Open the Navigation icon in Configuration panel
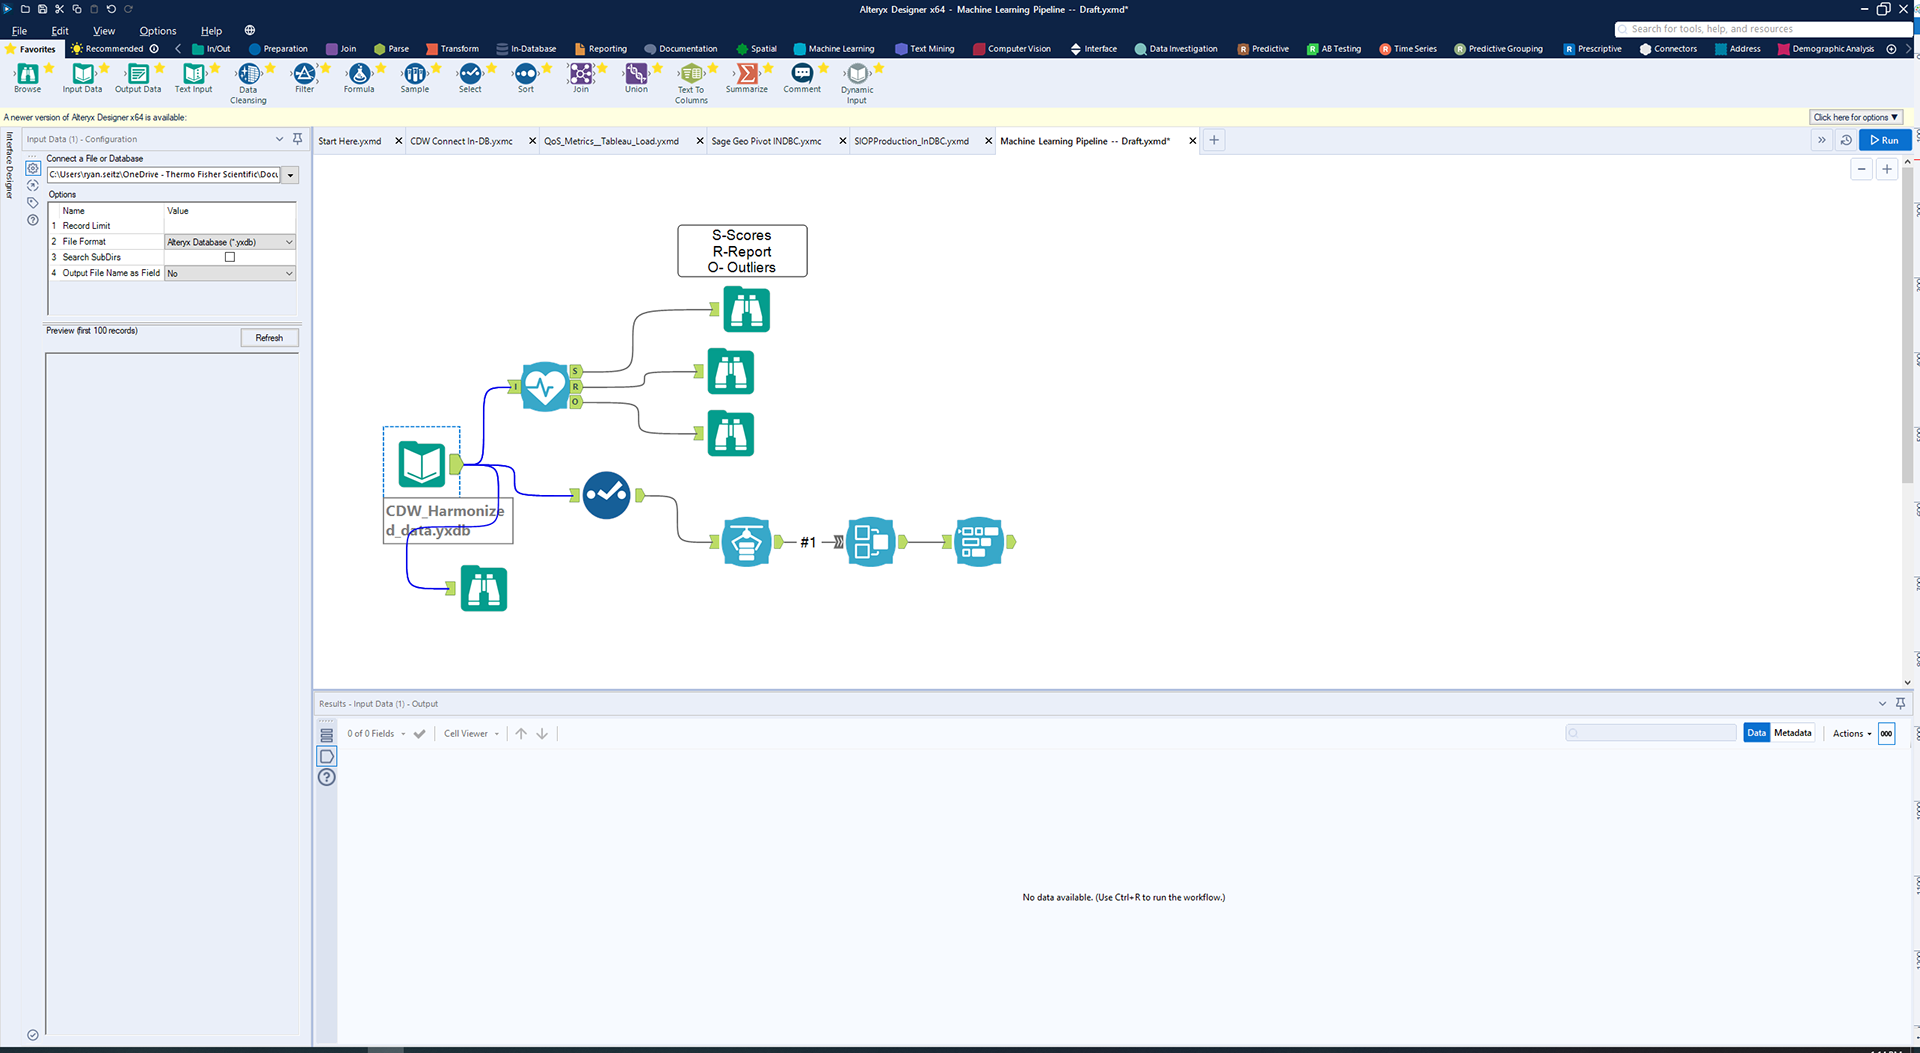The width and height of the screenshot is (1920, 1053). [33, 185]
